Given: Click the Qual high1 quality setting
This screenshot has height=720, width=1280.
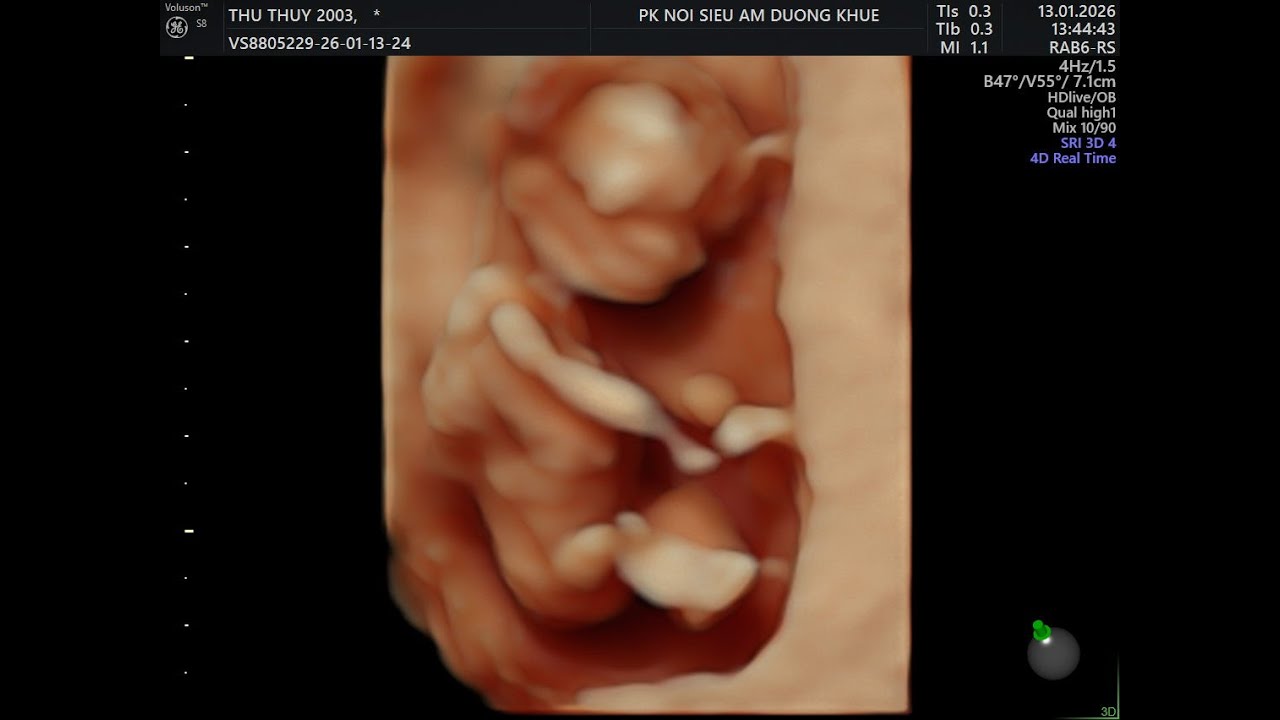Looking at the screenshot, I should [x=1081, y=113].
